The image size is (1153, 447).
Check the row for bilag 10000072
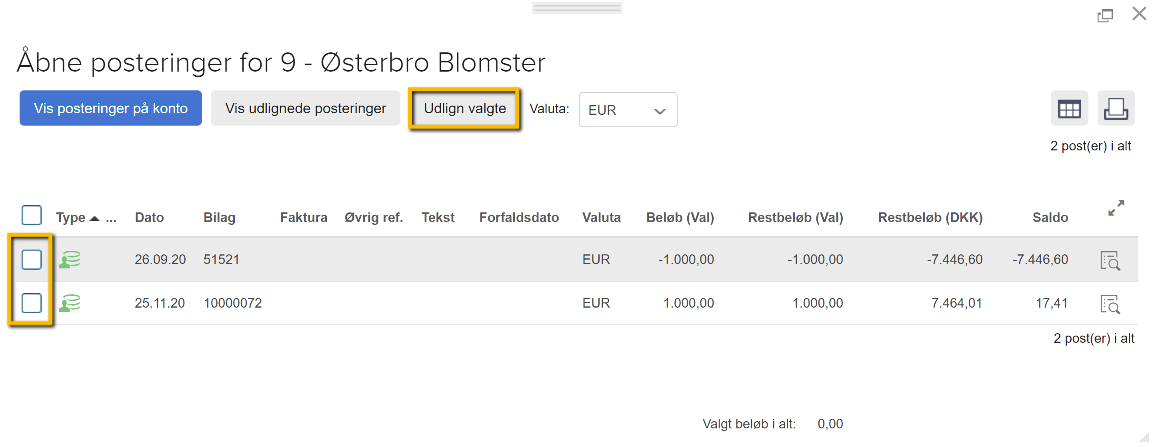[x=32, y=303]
